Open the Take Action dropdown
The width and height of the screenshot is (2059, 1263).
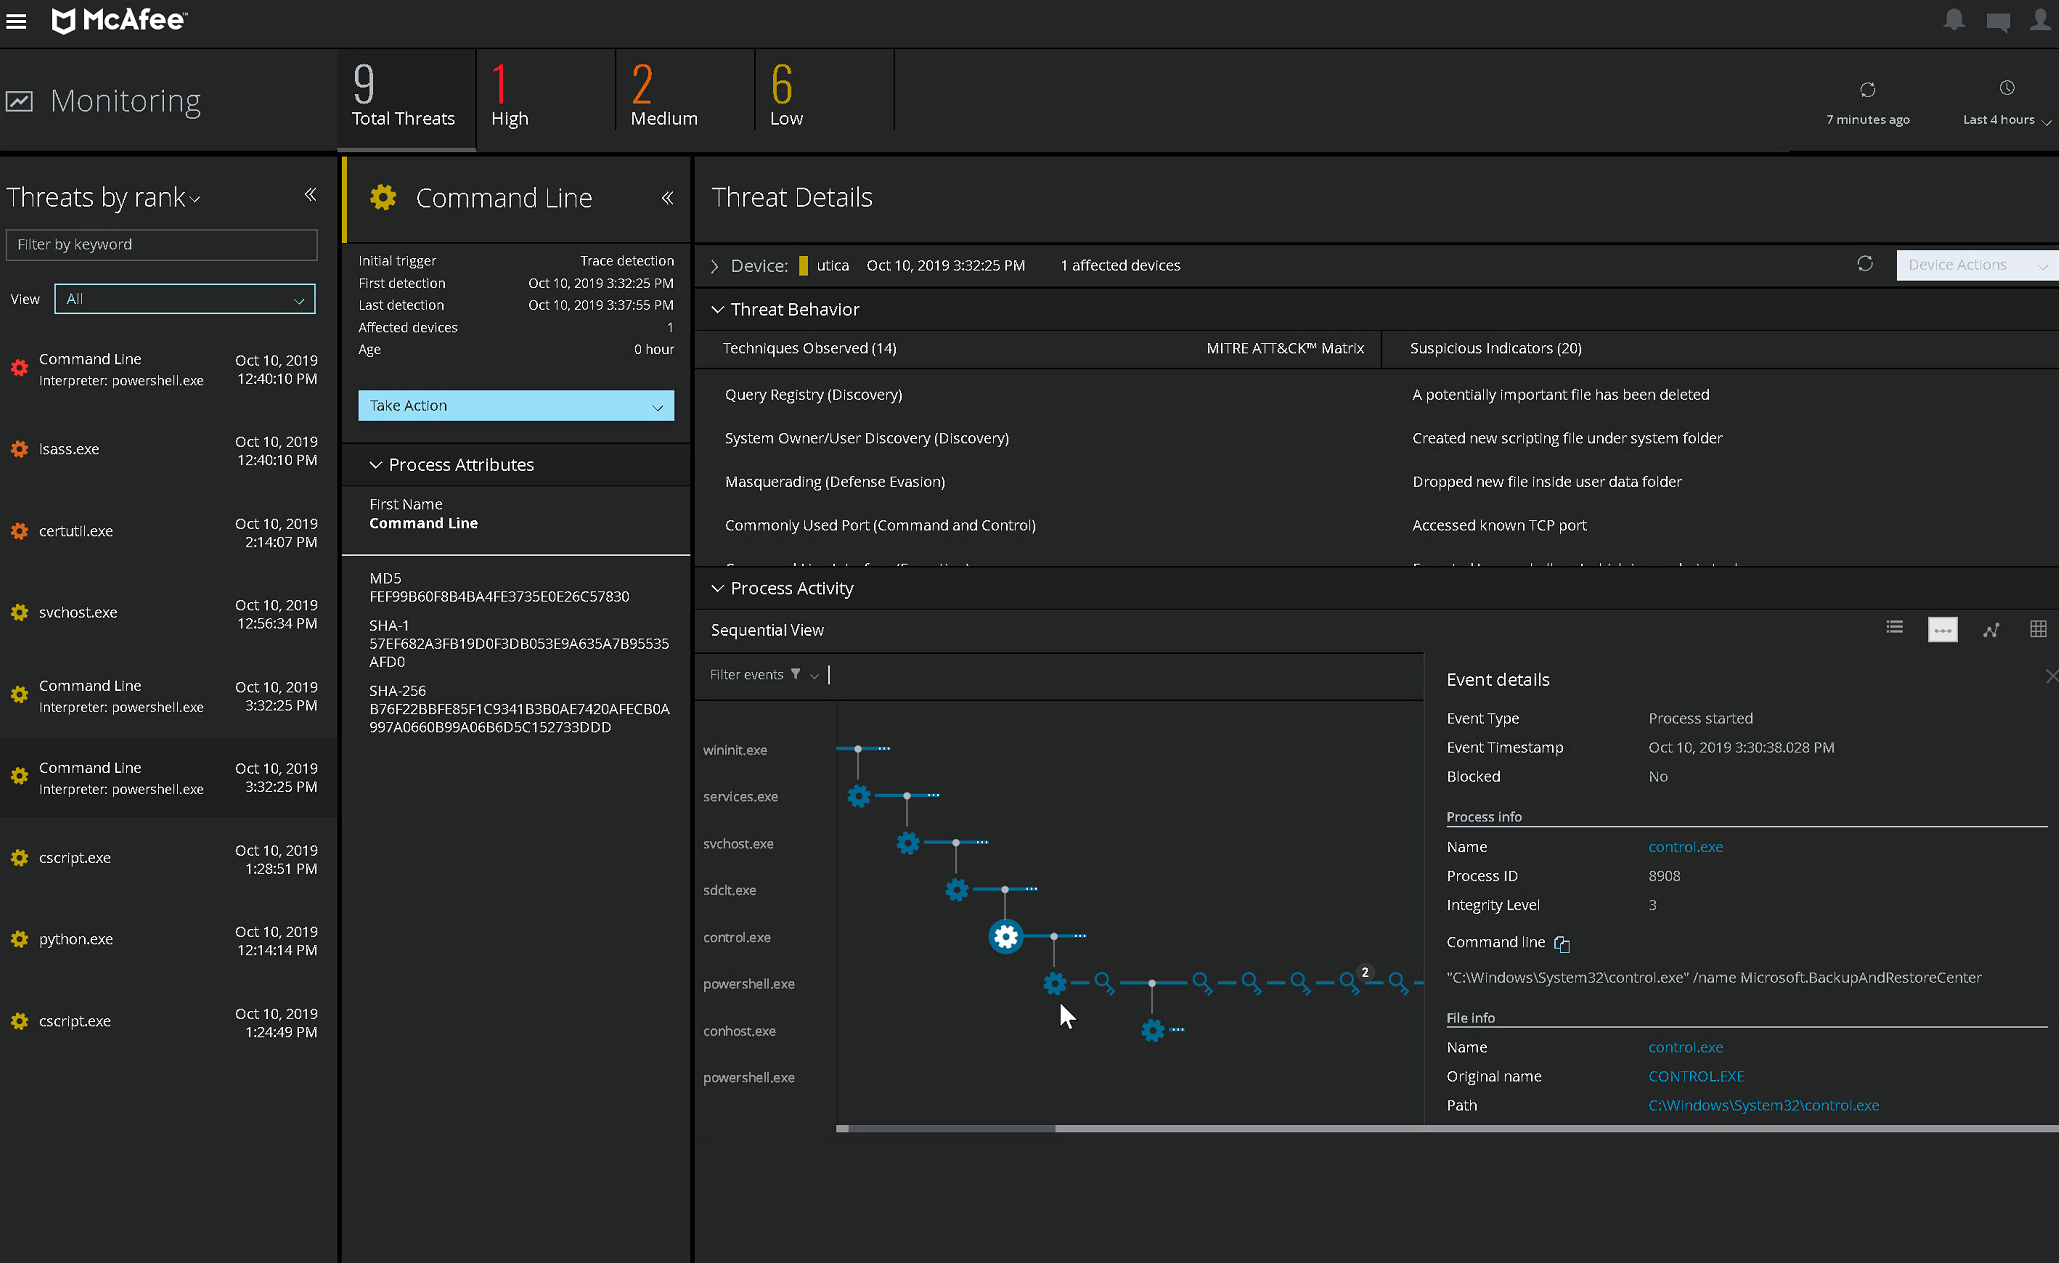tap(516, 405)
